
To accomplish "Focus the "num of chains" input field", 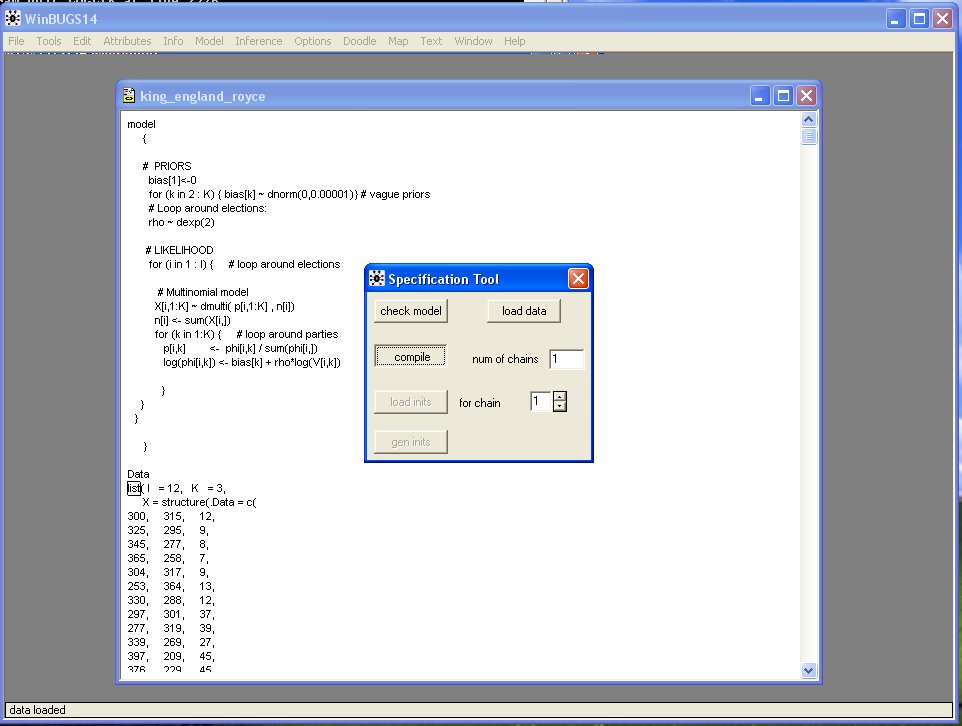I will (566, 359).
